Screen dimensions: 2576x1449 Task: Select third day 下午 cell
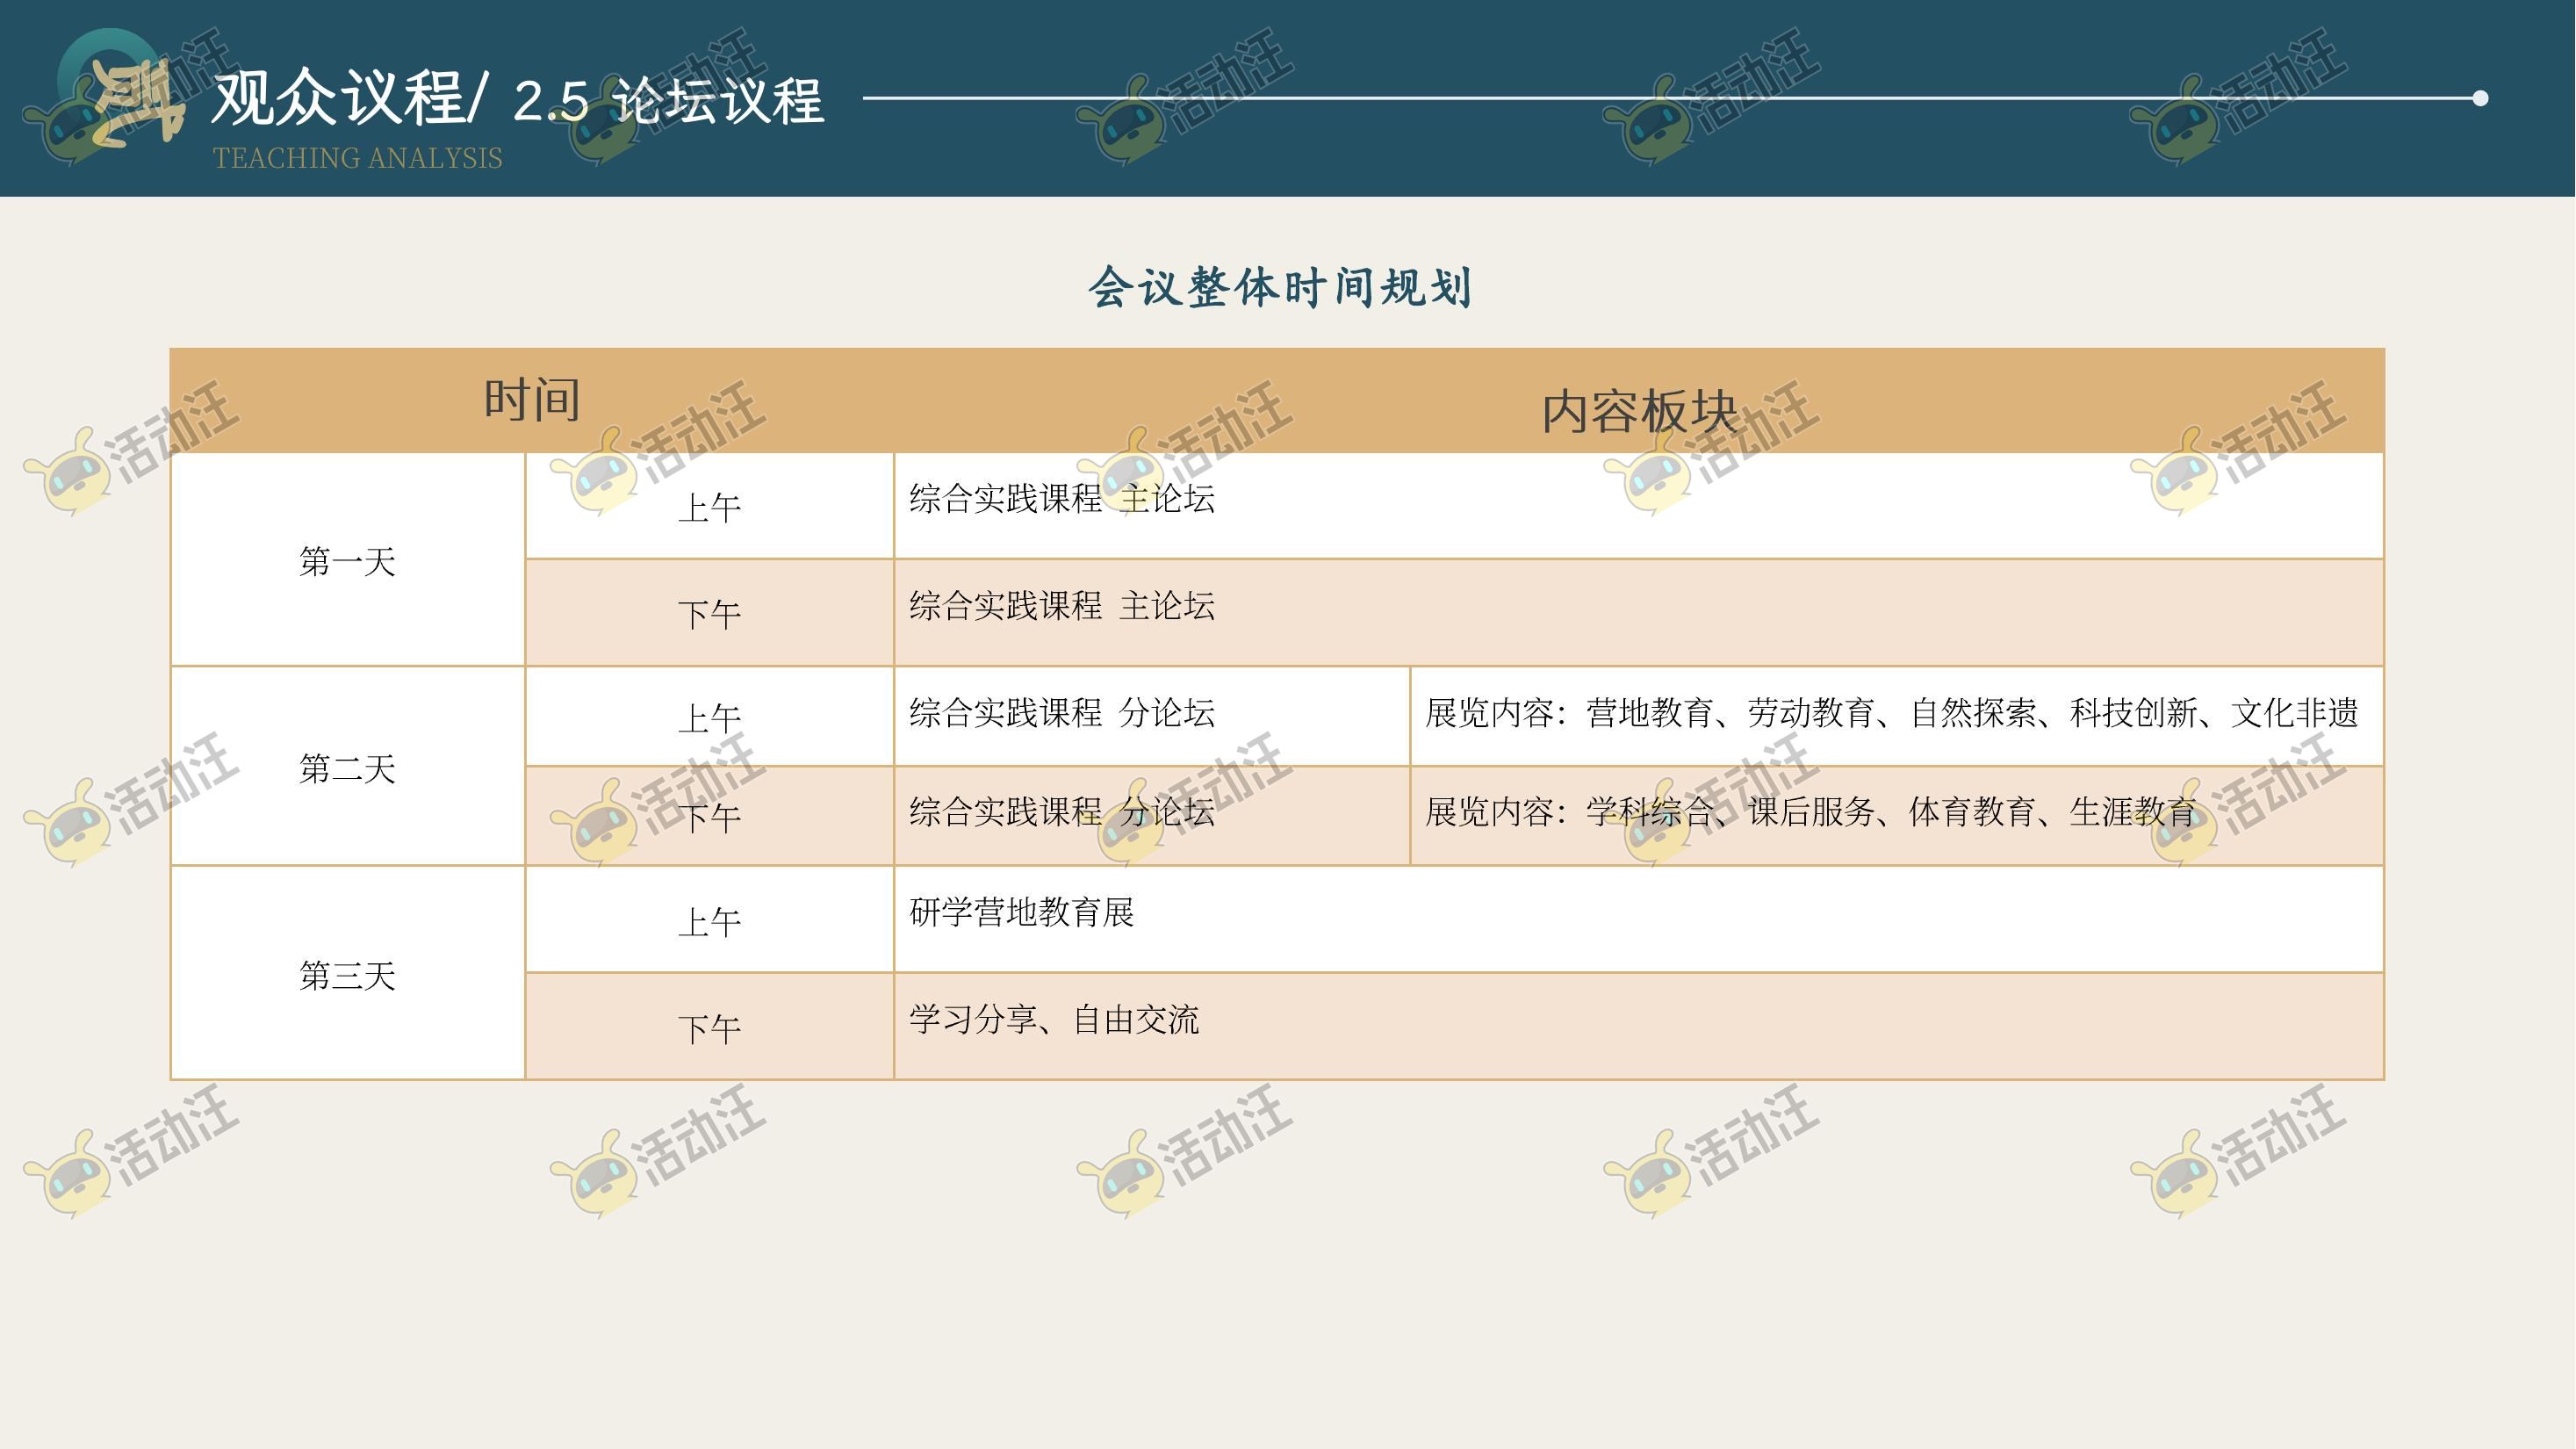tap(709, 1028)
